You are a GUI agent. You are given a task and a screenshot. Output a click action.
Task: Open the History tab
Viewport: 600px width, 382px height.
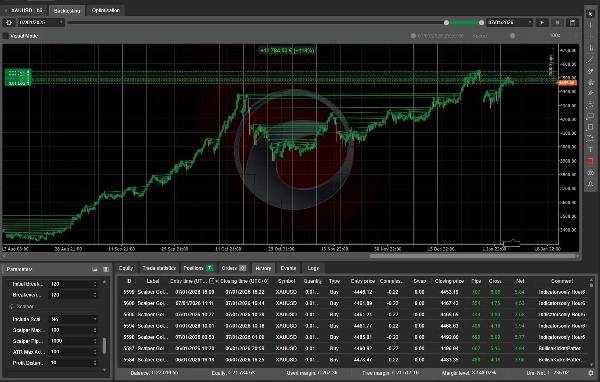(x=263, y=268)
